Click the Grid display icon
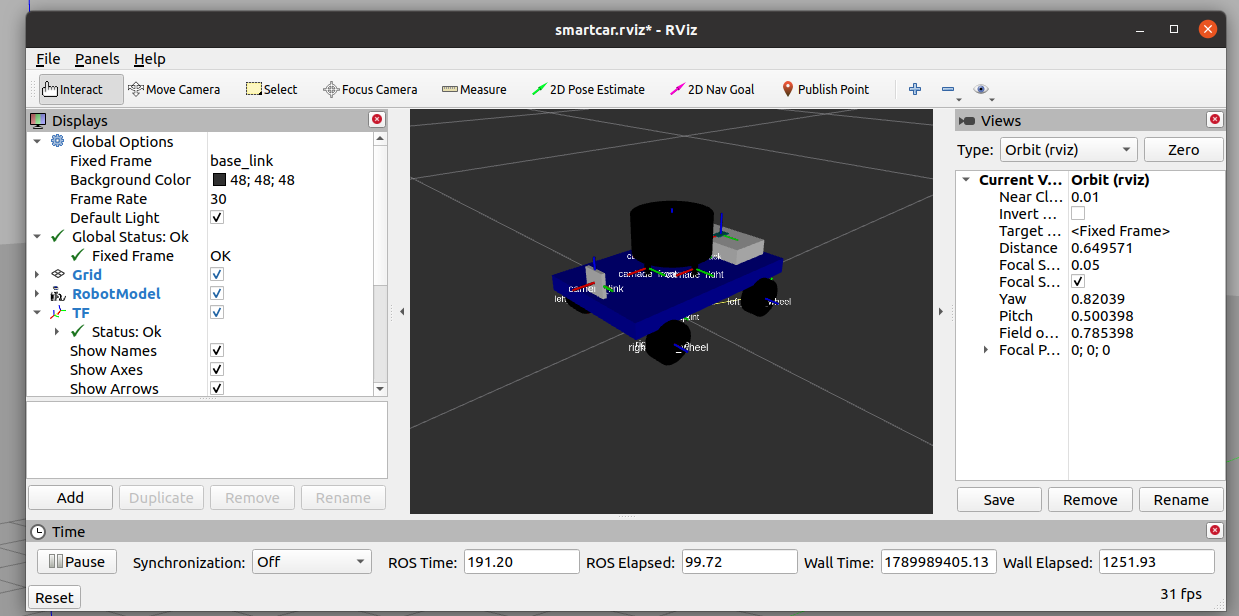Viewport: 1239px width, 616px height. (x=58, y=275)
